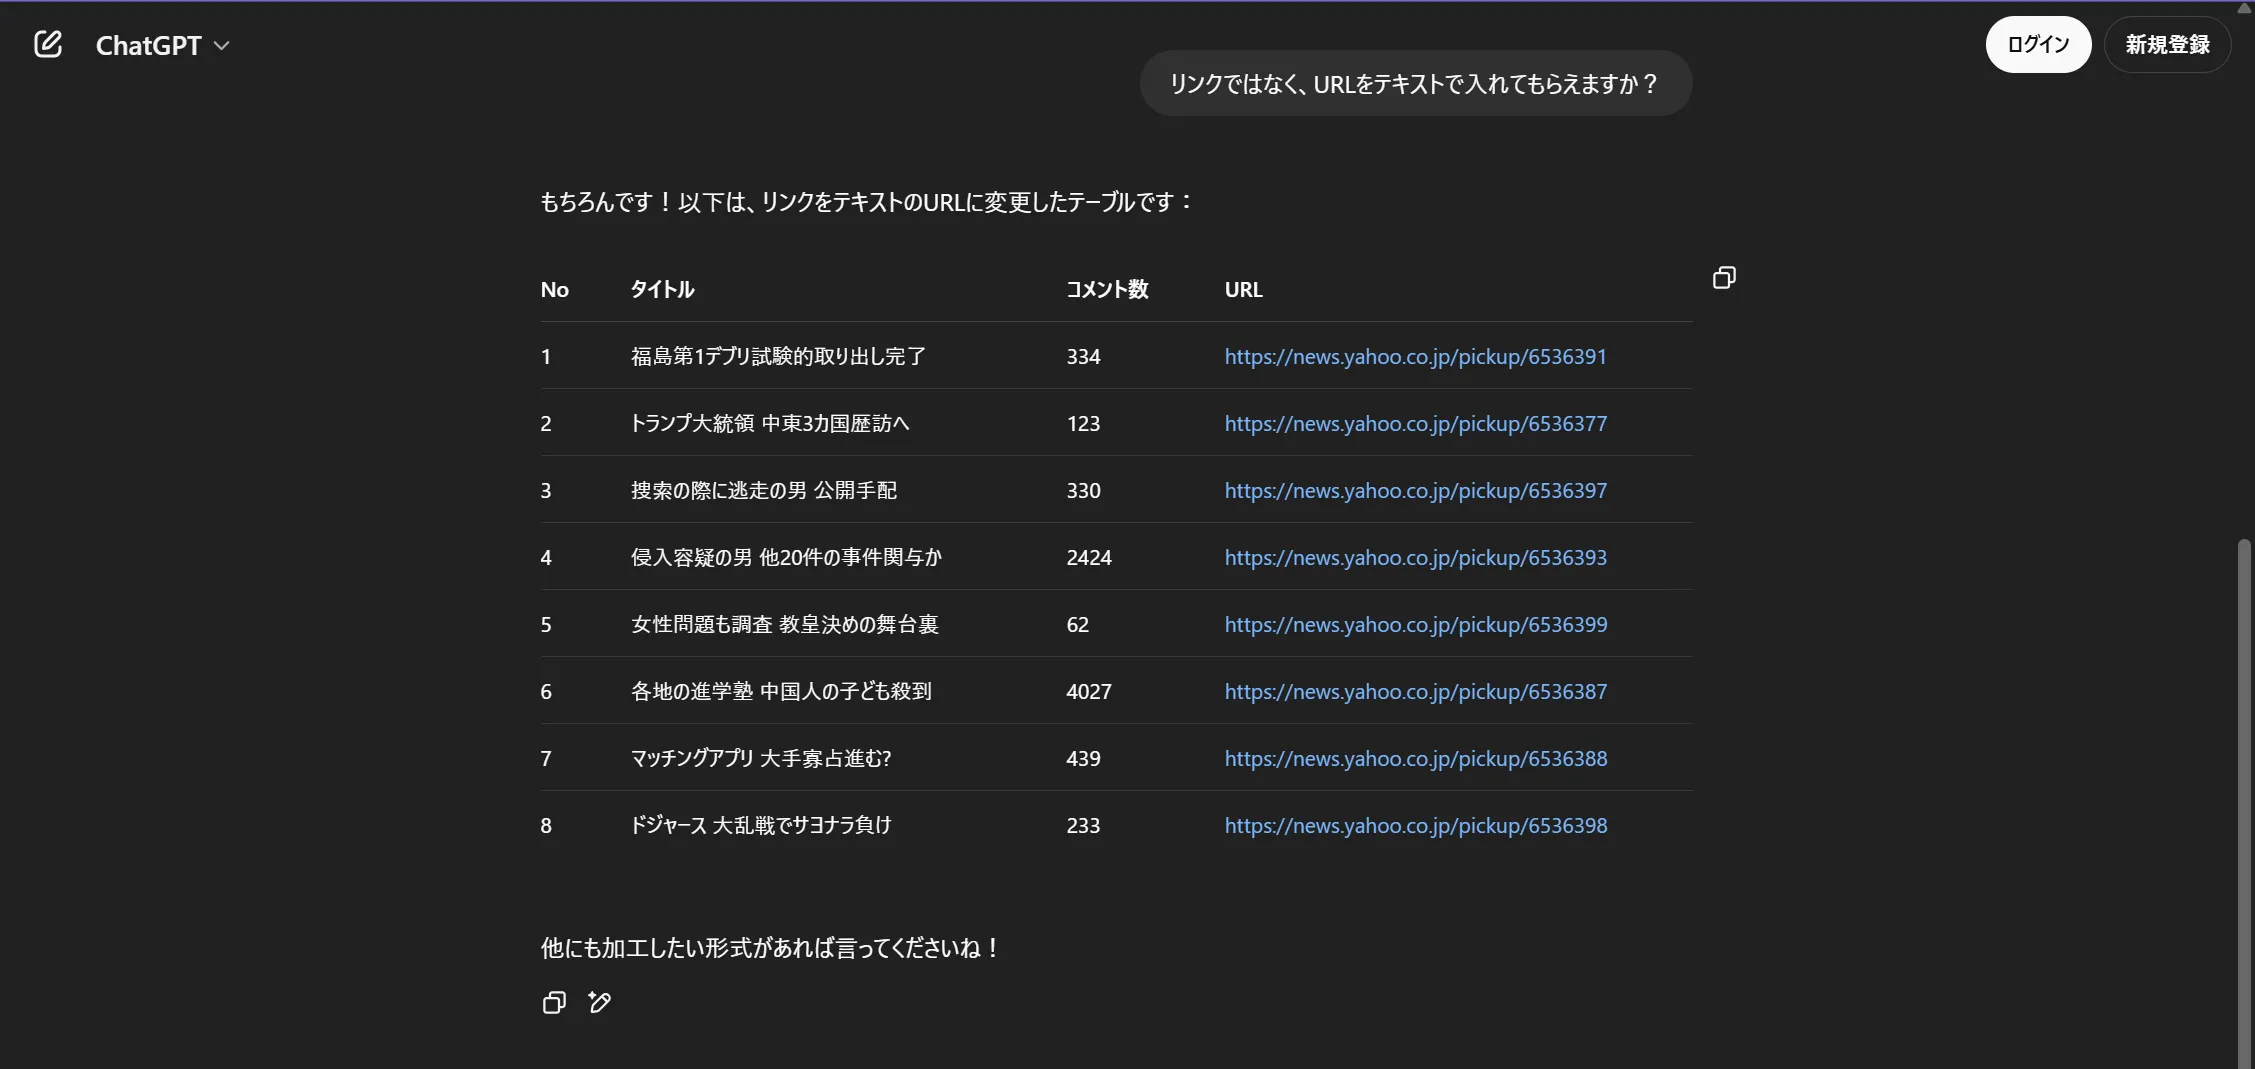Click title 侵入容疑の男 他20件の事件関与か
Screen dimensions: 2255x1069
pos(786,557)
